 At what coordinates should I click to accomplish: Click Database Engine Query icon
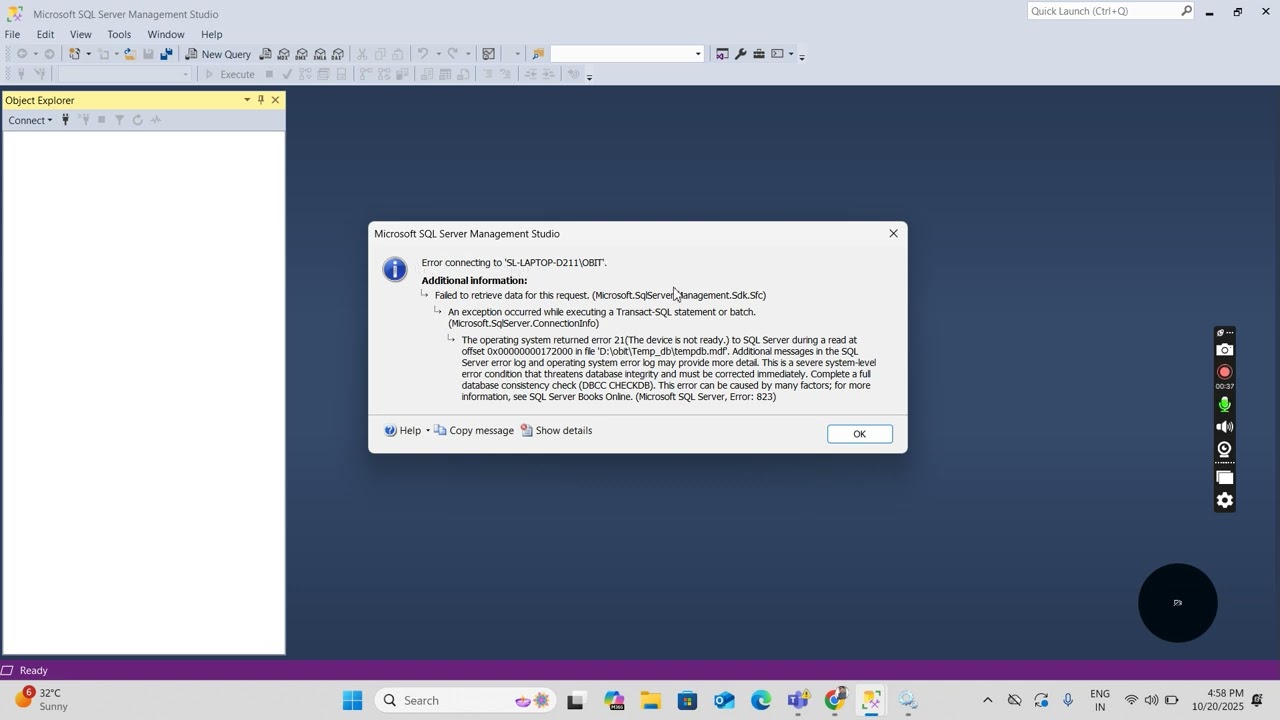coord(265,54)
